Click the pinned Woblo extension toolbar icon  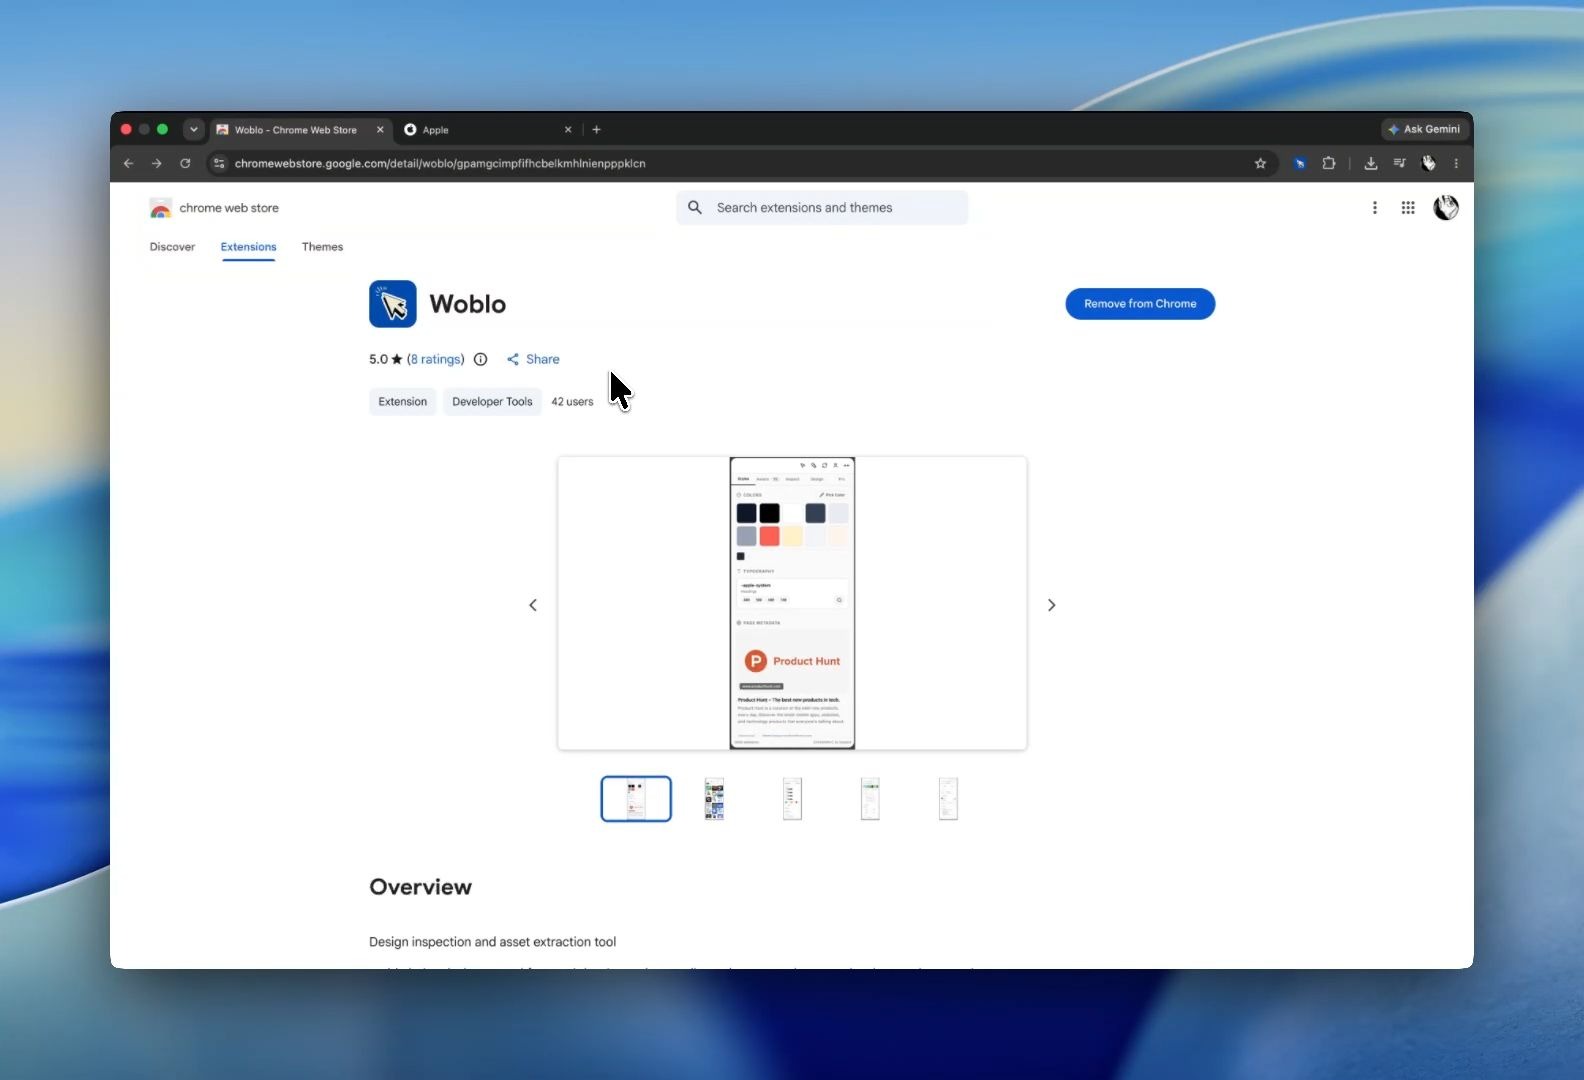(1300, 163)
